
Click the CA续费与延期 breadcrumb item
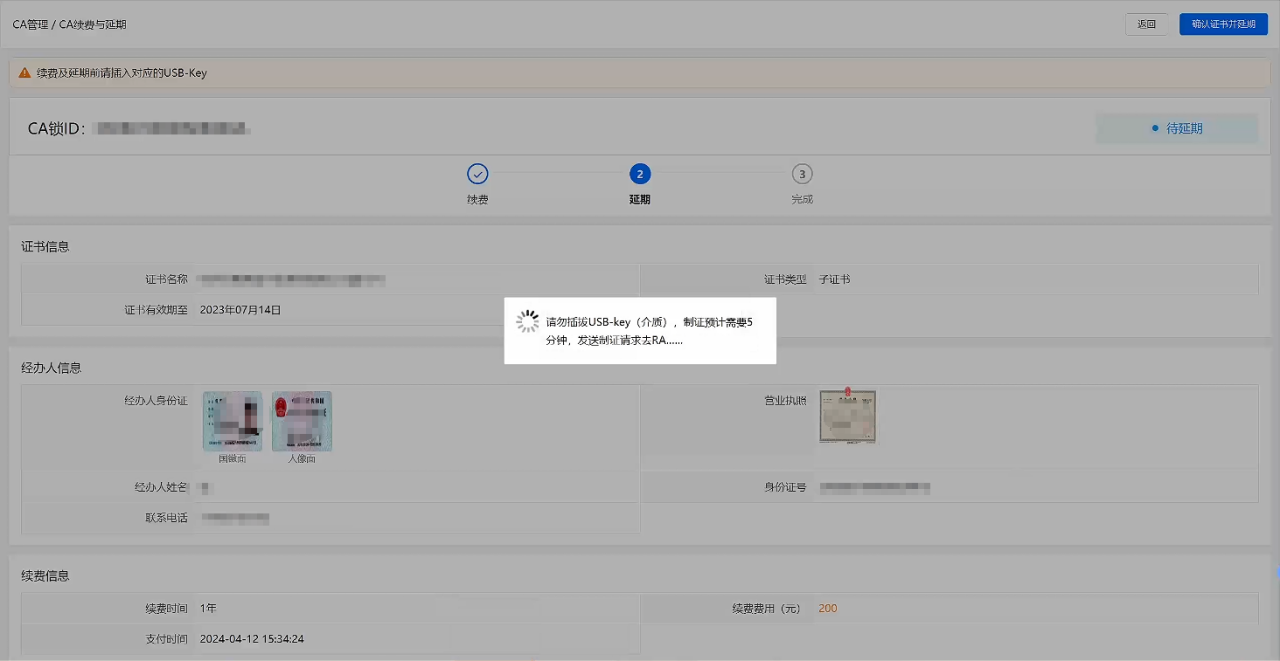point(93,24)
